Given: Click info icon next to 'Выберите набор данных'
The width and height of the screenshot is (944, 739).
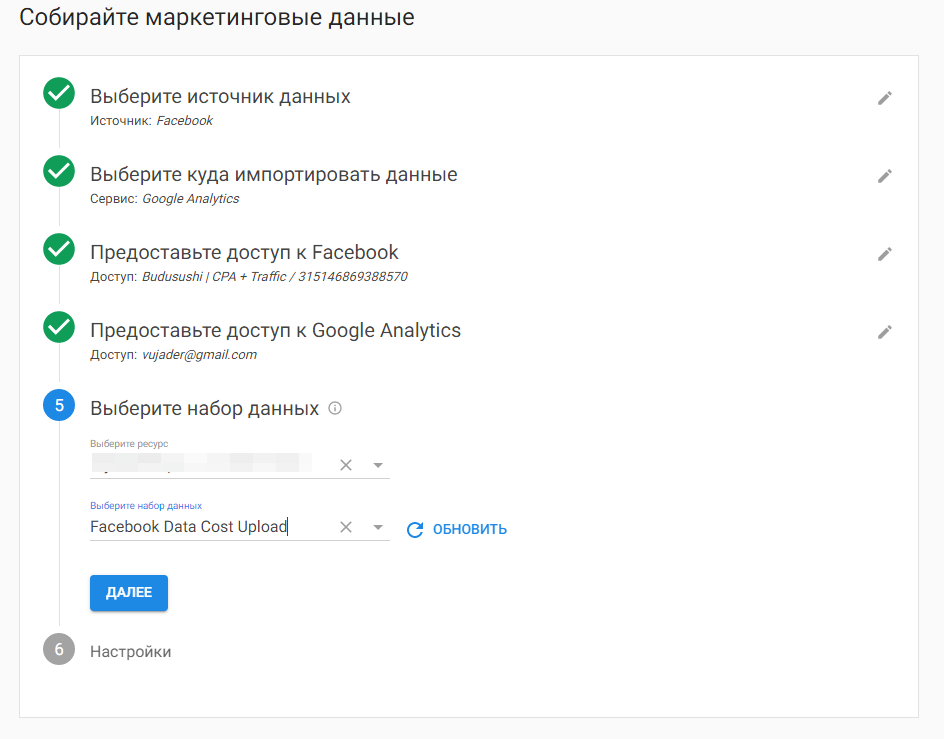Looking at the screenshot, I should (x=335, y=408).
